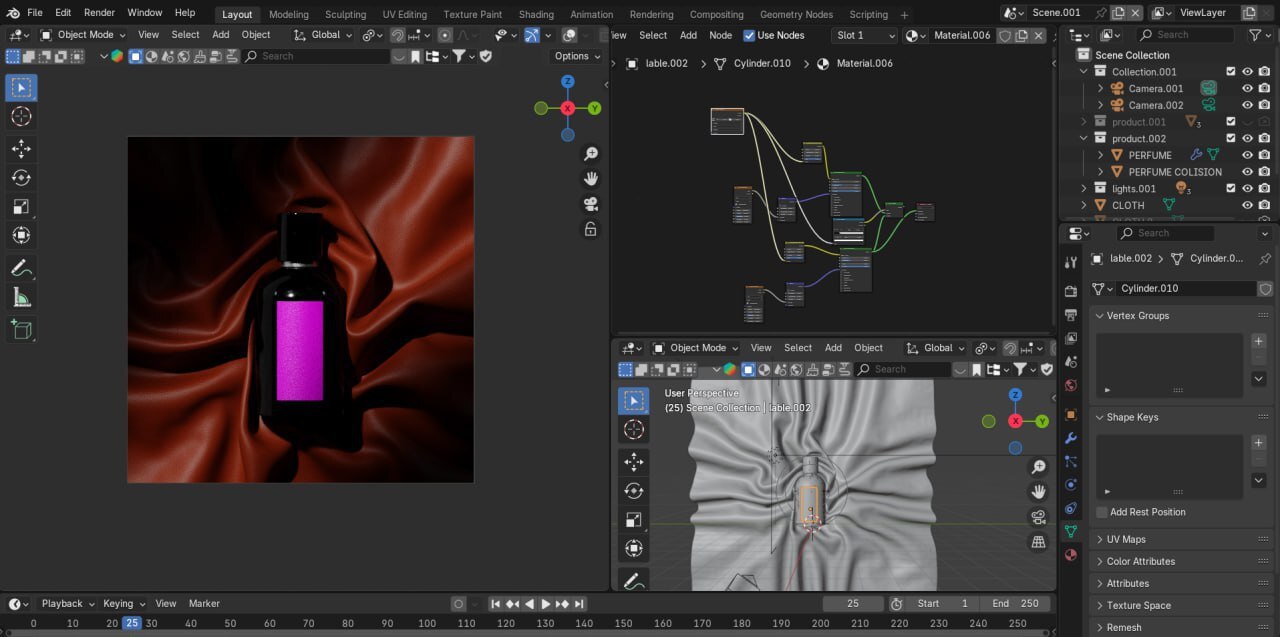1280x637 pixels.
Task: Click the red X axis on render viewport gizmo
Action: point(568,108)
